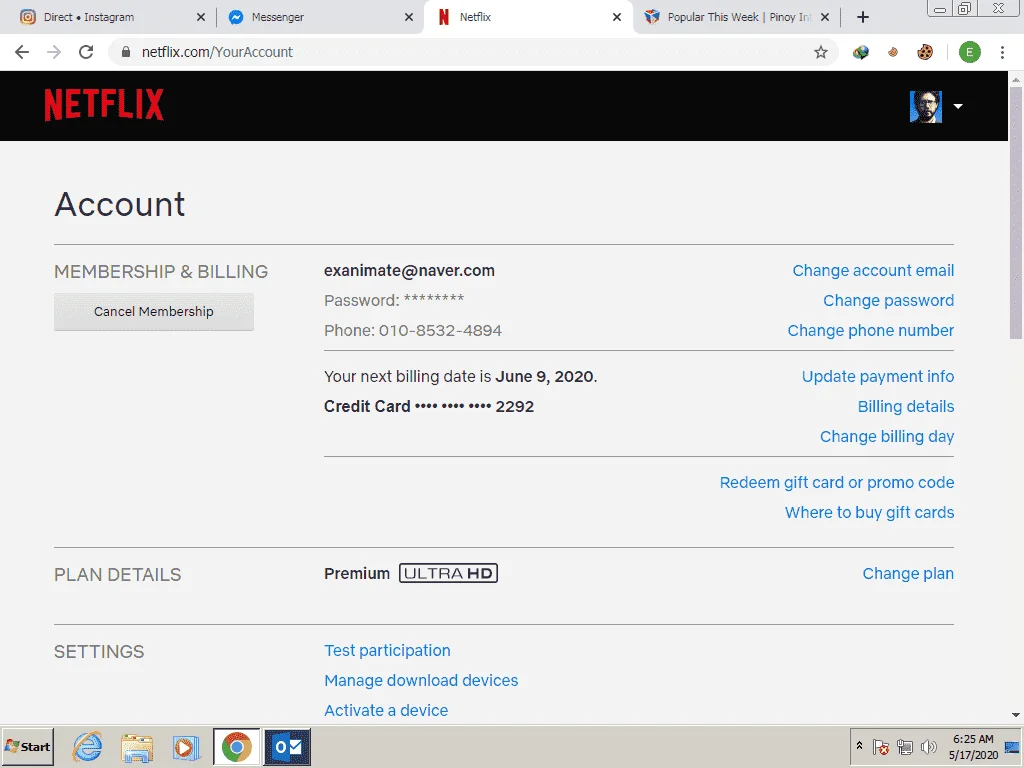1024x768 pixels.
Task: Go back with the browser back arrow
Action: [x=22, y=52]
